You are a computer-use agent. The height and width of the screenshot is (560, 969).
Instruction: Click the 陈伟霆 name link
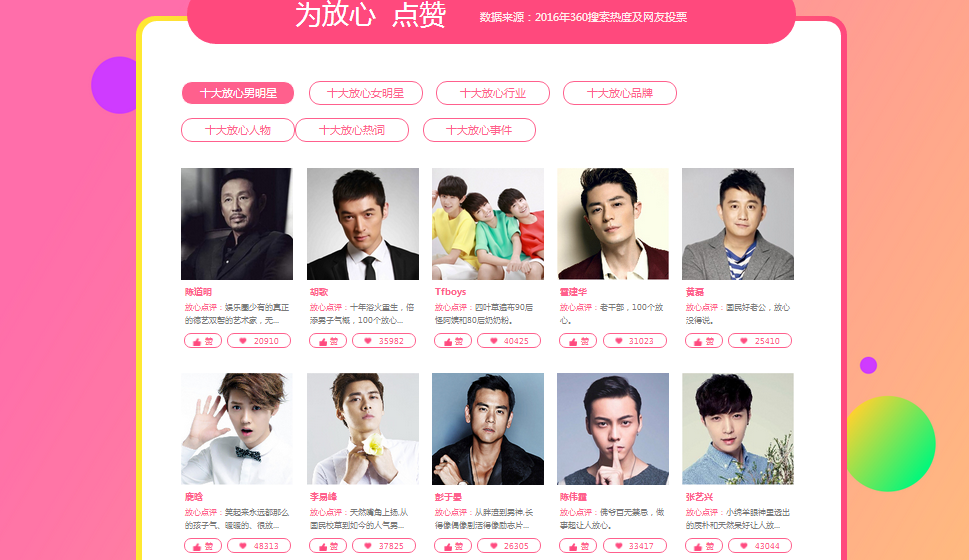click(573, 497)
